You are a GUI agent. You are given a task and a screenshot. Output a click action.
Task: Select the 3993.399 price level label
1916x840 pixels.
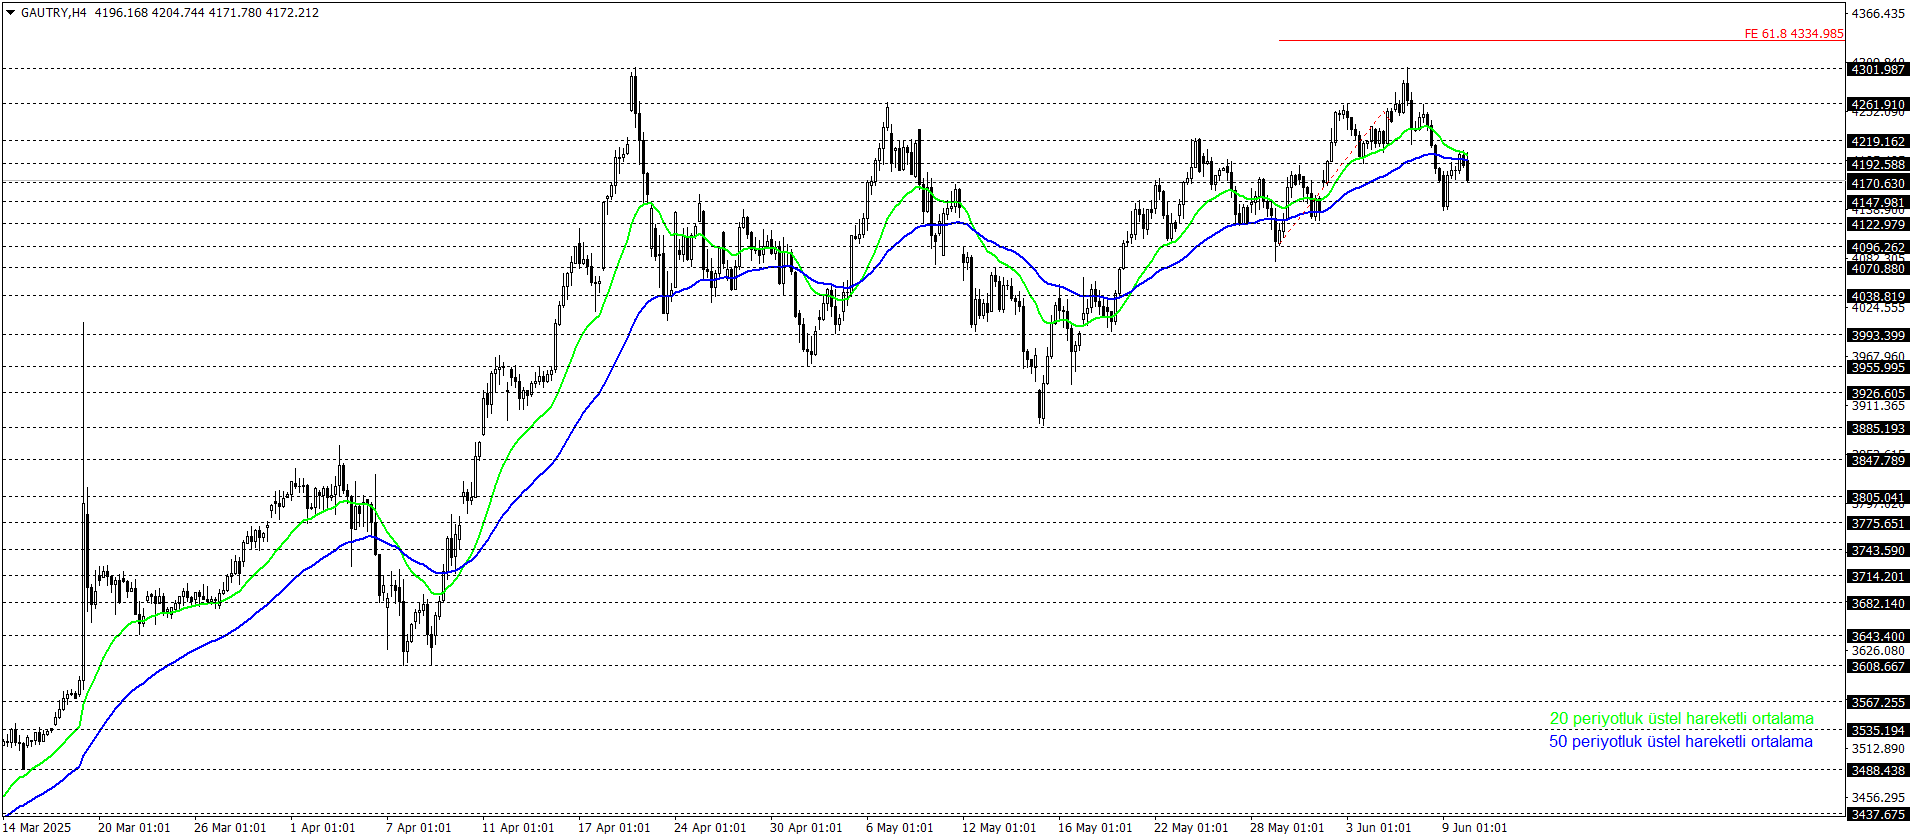(1878, 336)
